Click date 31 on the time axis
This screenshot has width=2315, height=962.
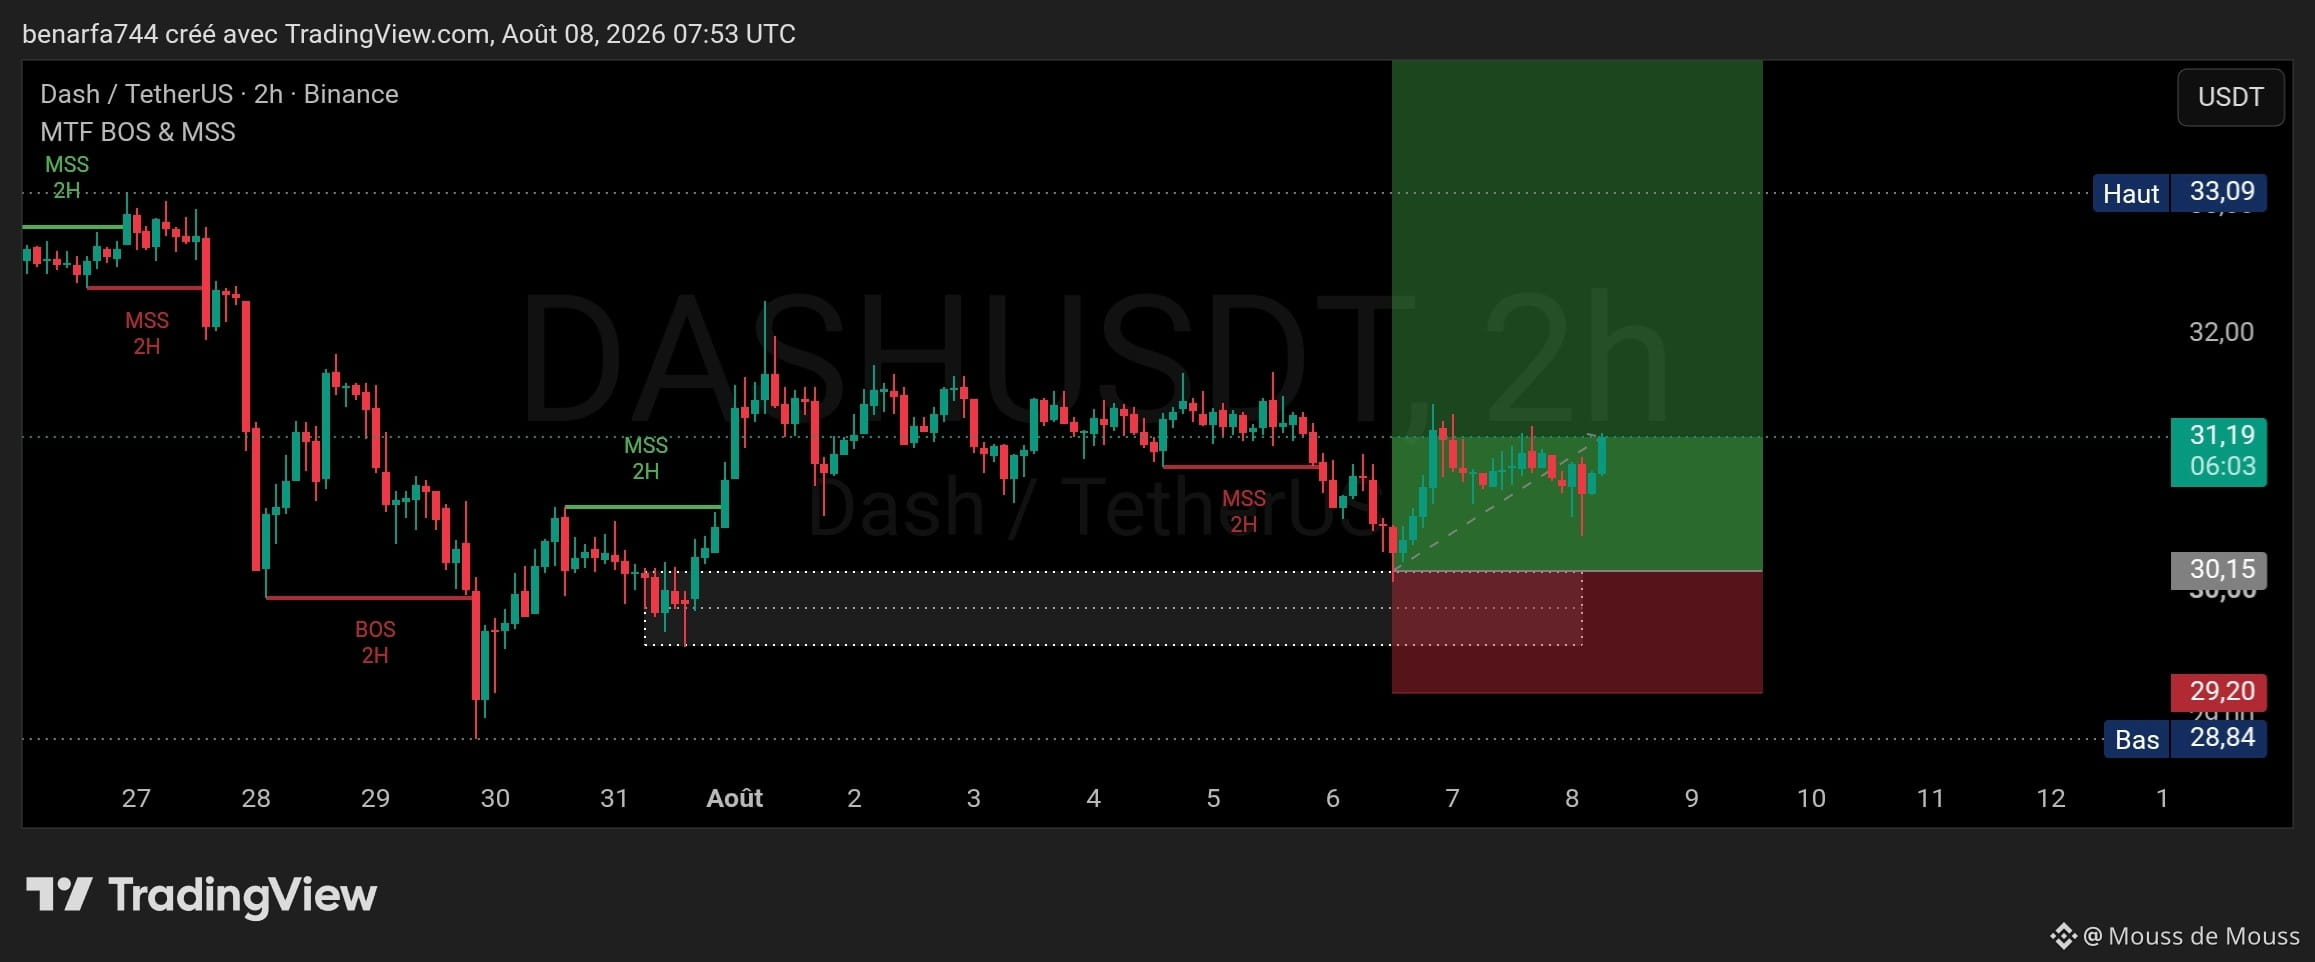coord(614,798)
